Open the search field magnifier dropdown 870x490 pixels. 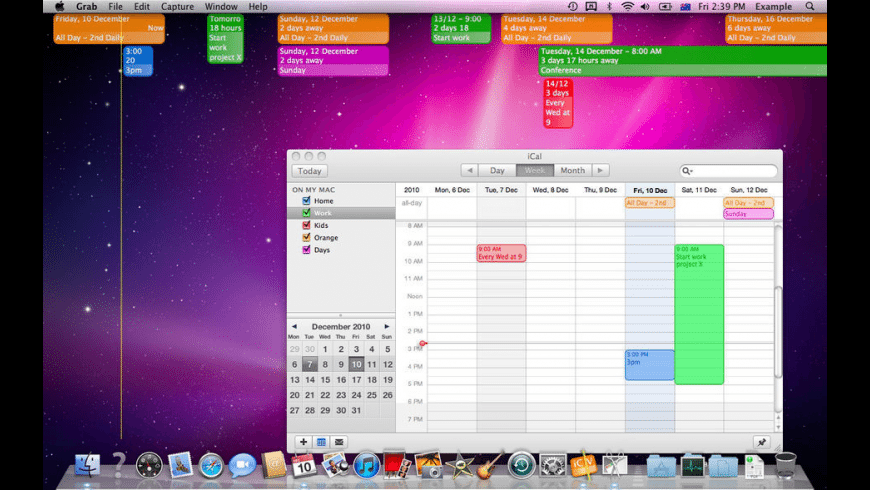[687, 171]
